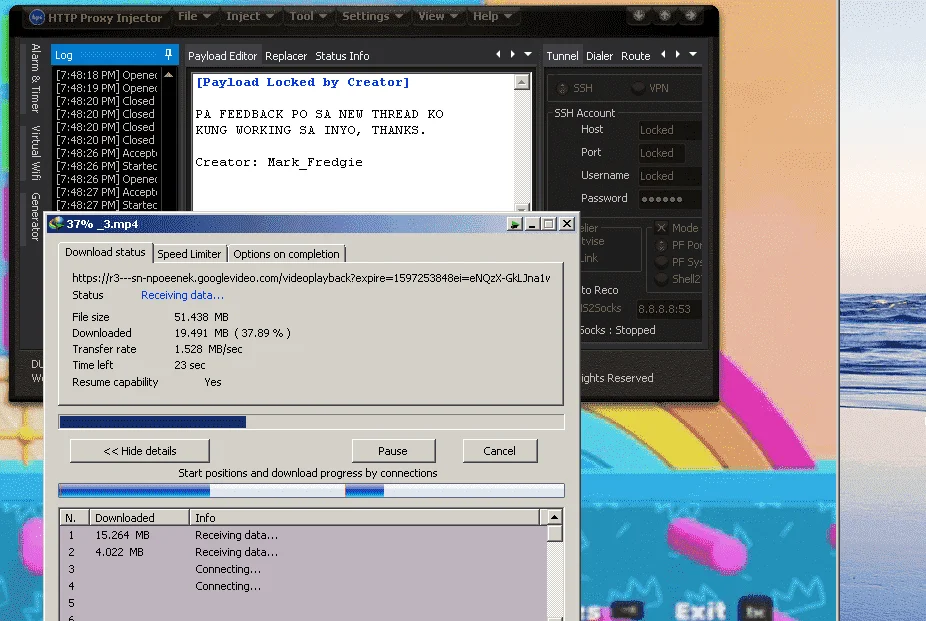Click inside the Payload Editor text area
Image resolution: width=926 pixels, height=621 pixels.
pos(353,142)
